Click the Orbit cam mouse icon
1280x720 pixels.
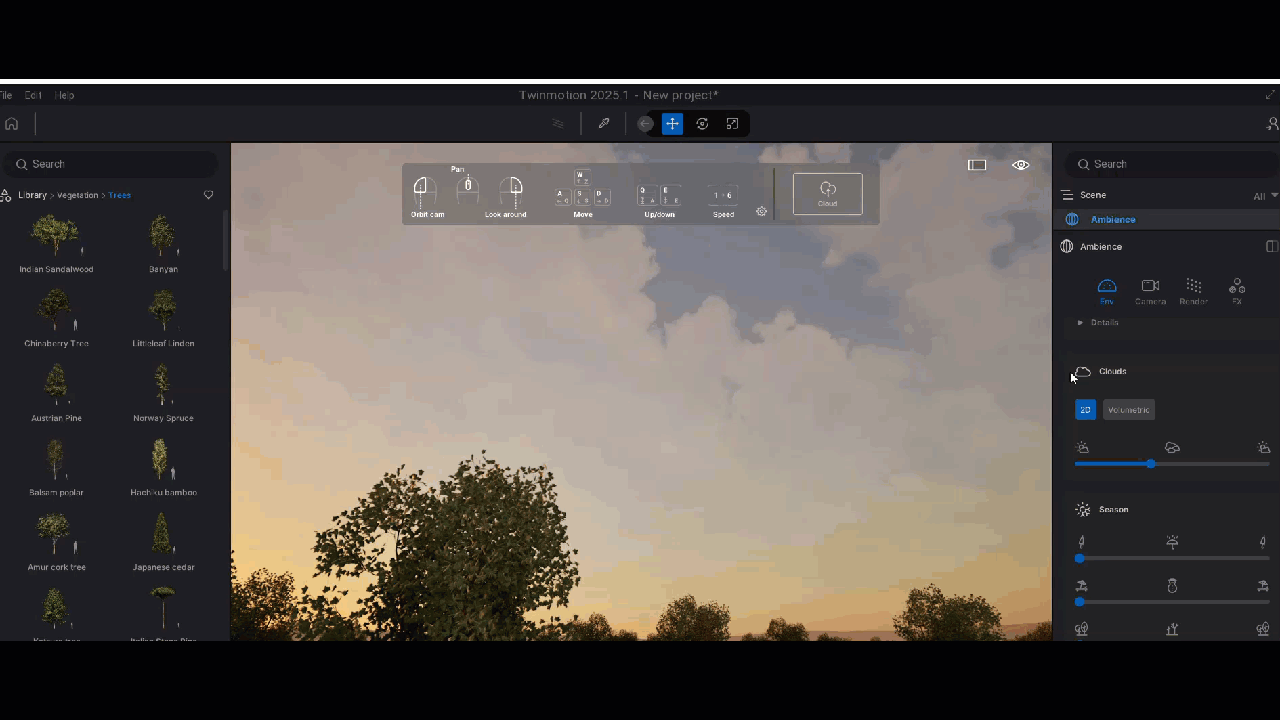click(x=424, y=192)
